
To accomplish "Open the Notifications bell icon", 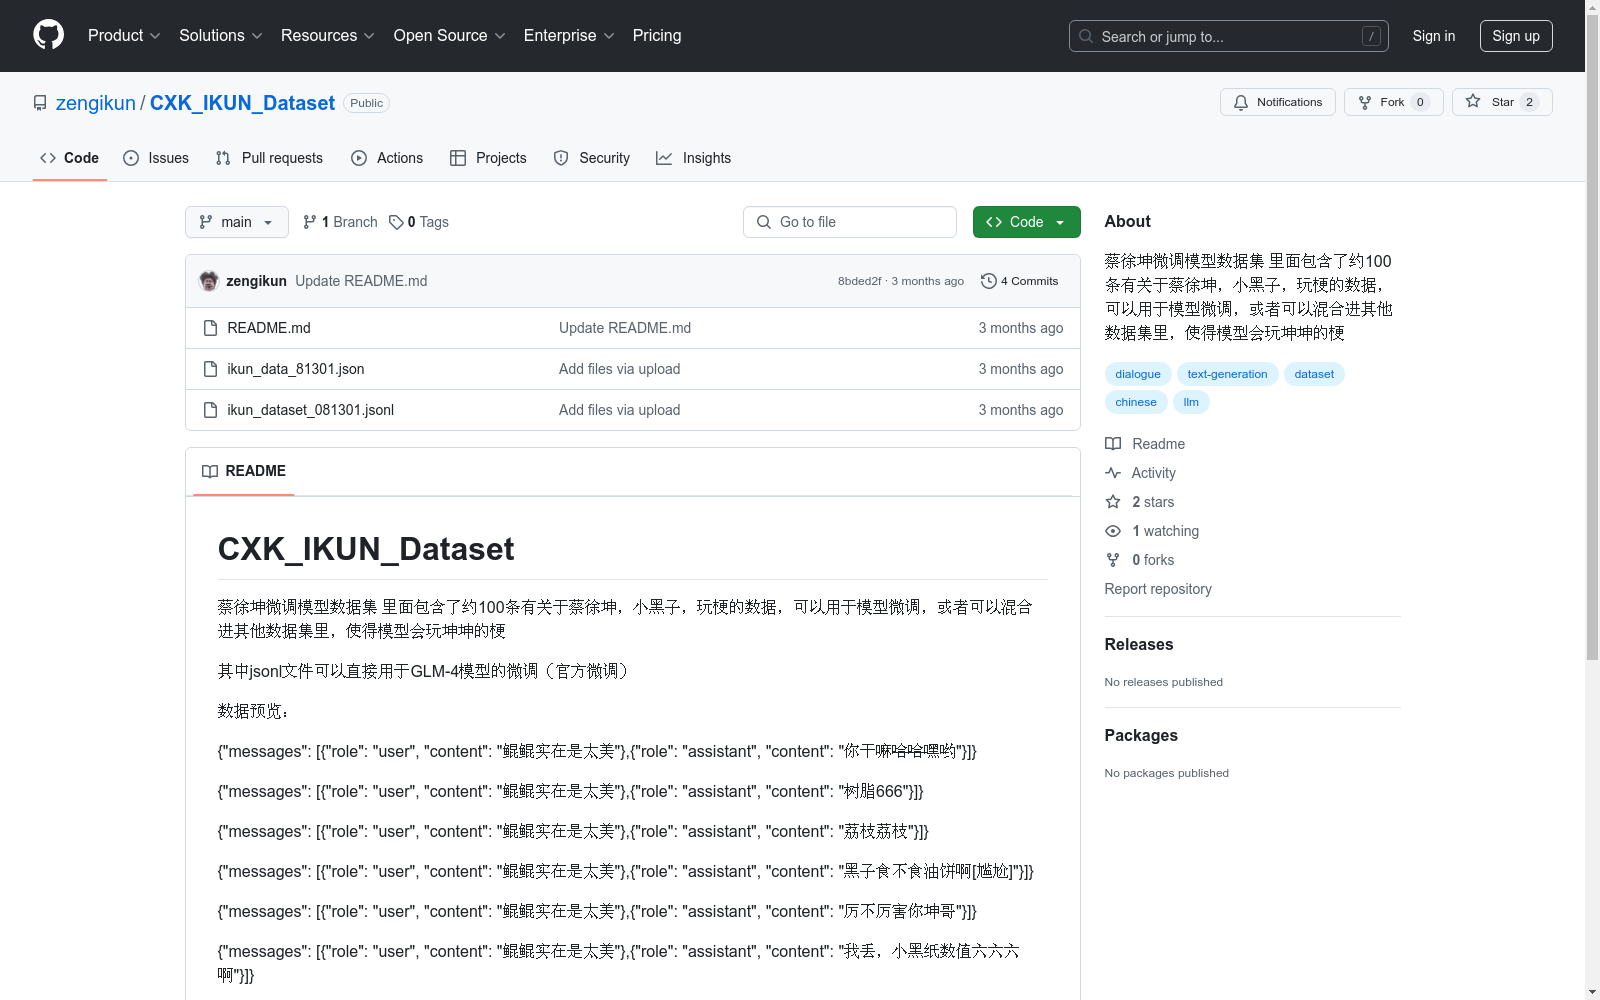I will [x=1241, y=101].
